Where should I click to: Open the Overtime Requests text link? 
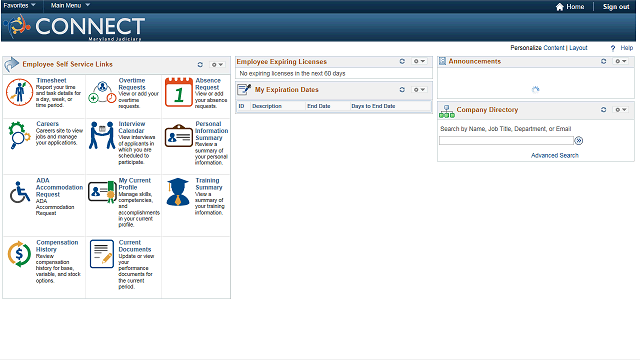coord(132,84)
